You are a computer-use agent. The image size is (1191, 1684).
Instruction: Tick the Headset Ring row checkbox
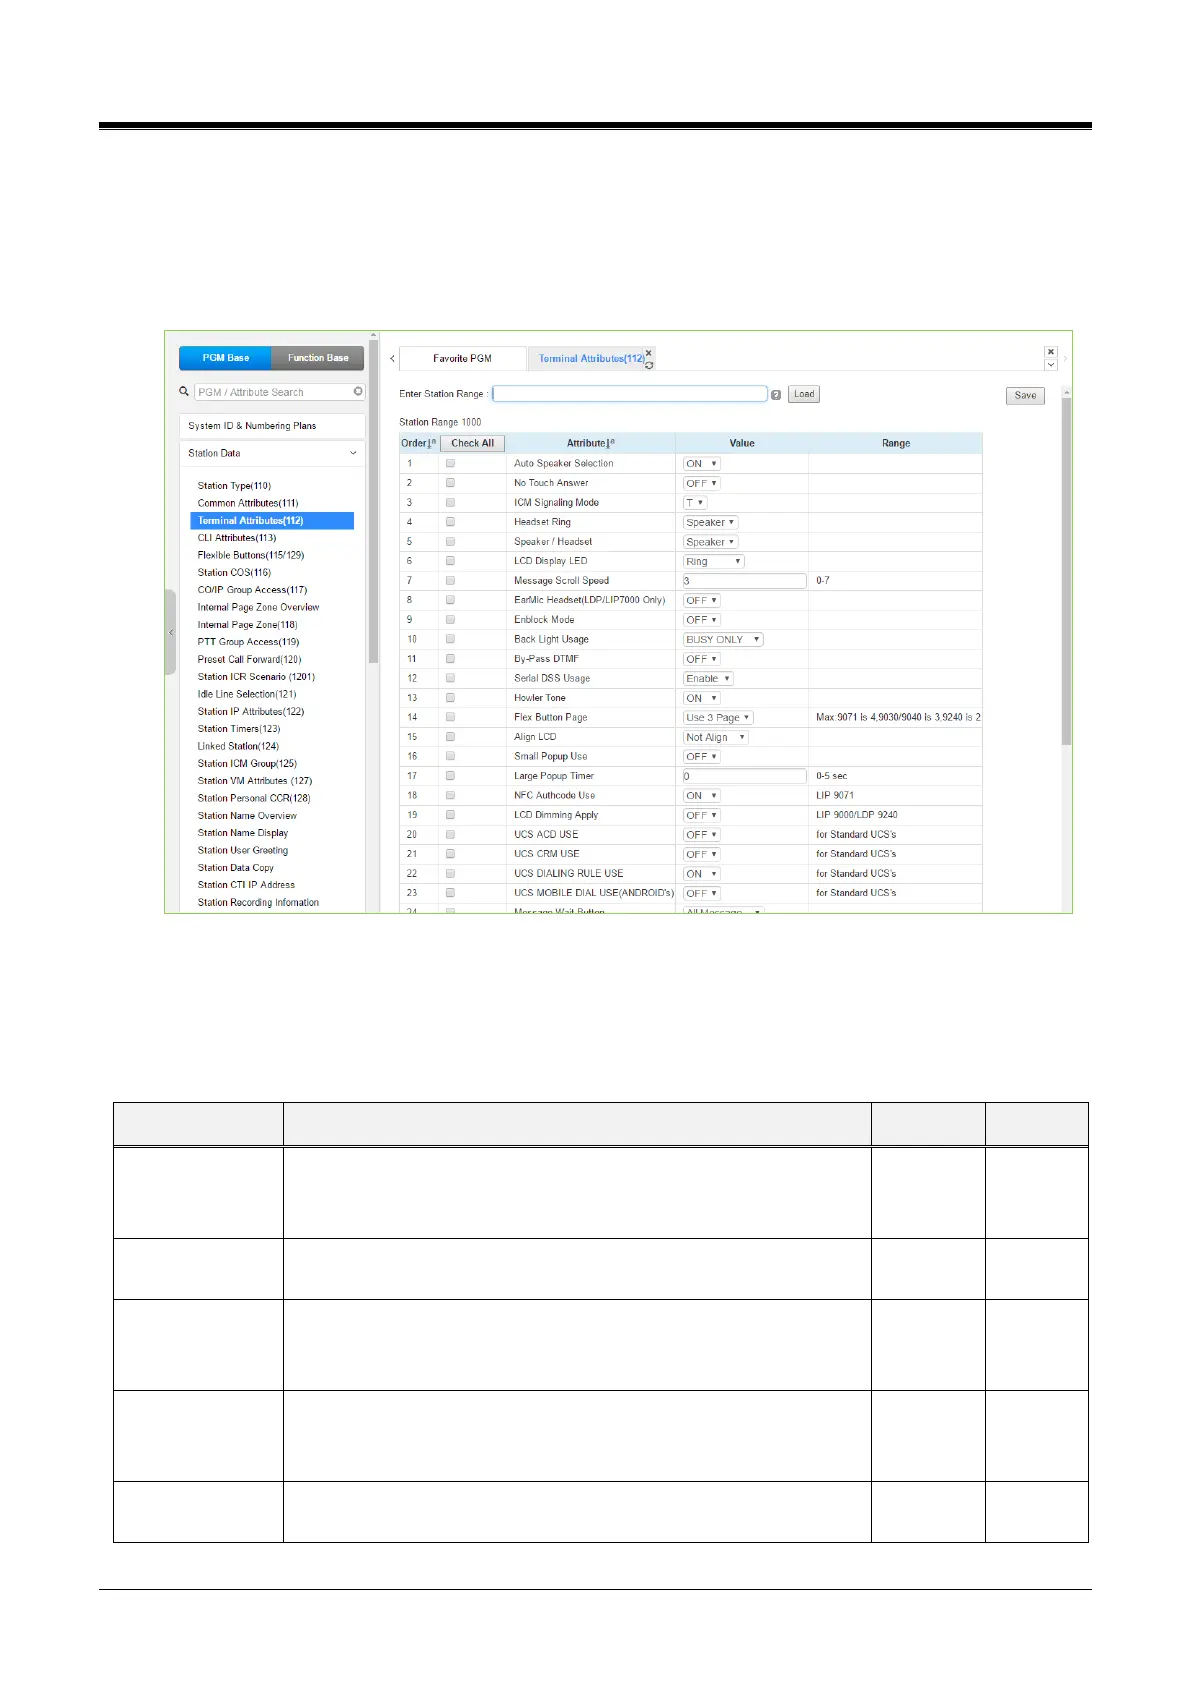tap(450, 522)
